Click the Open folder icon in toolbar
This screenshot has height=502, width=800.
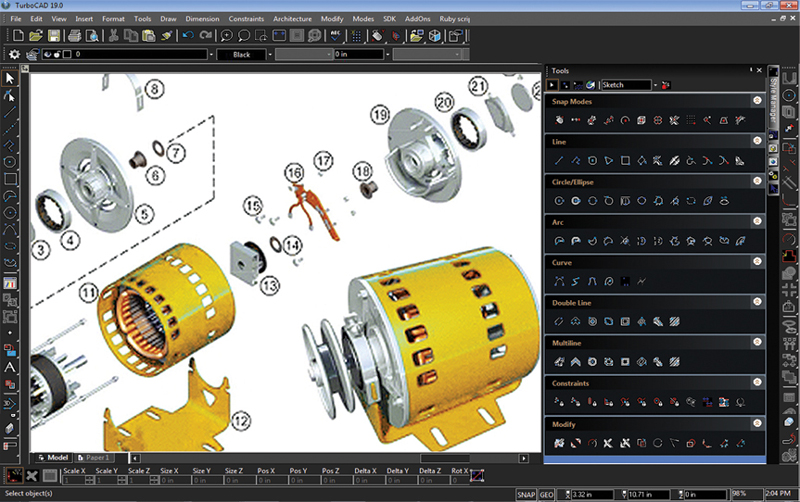point(35,35)
